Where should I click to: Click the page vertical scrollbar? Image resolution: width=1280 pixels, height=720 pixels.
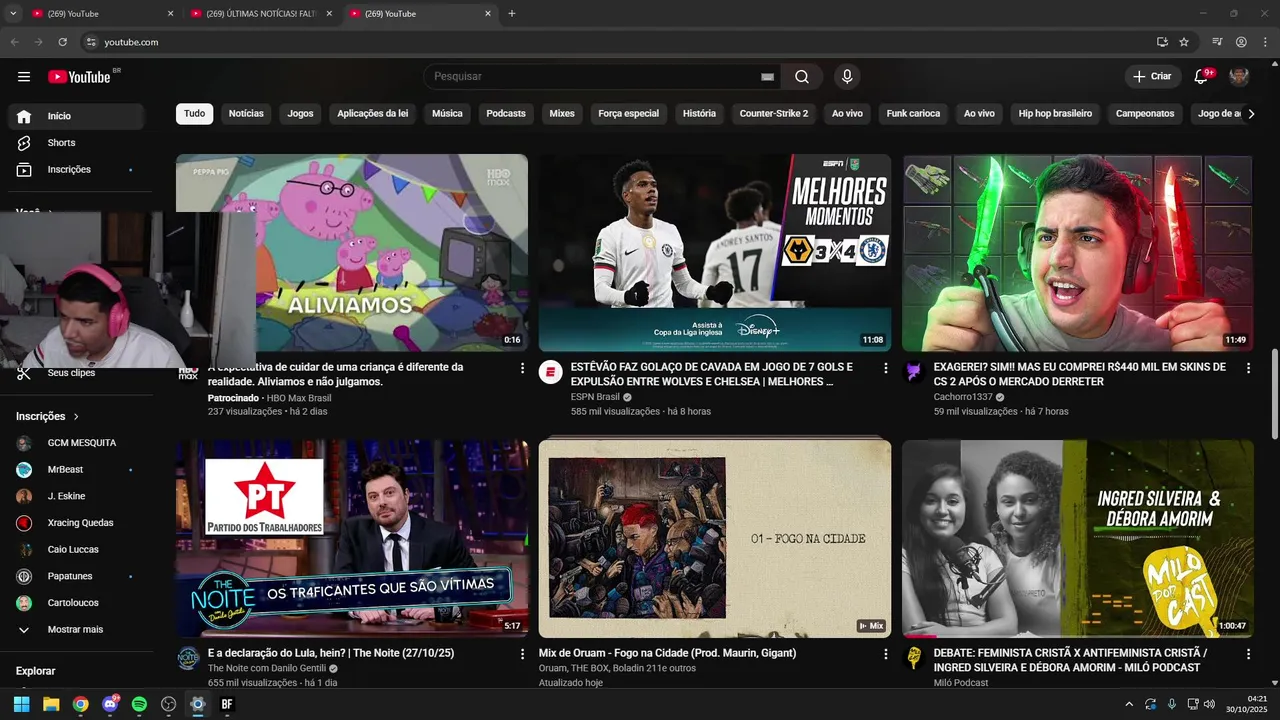coord(1274,393)
